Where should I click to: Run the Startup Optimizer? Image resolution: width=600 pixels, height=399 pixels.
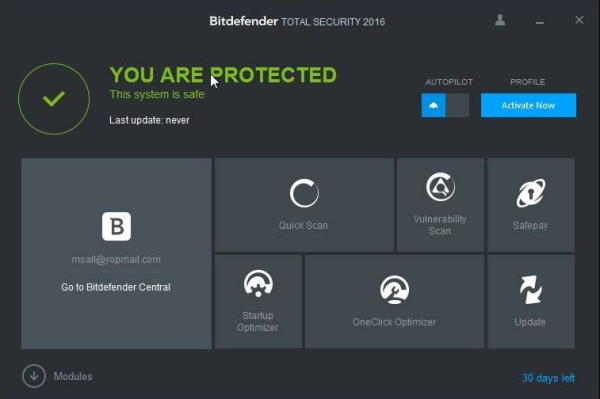tap(258, 301)
